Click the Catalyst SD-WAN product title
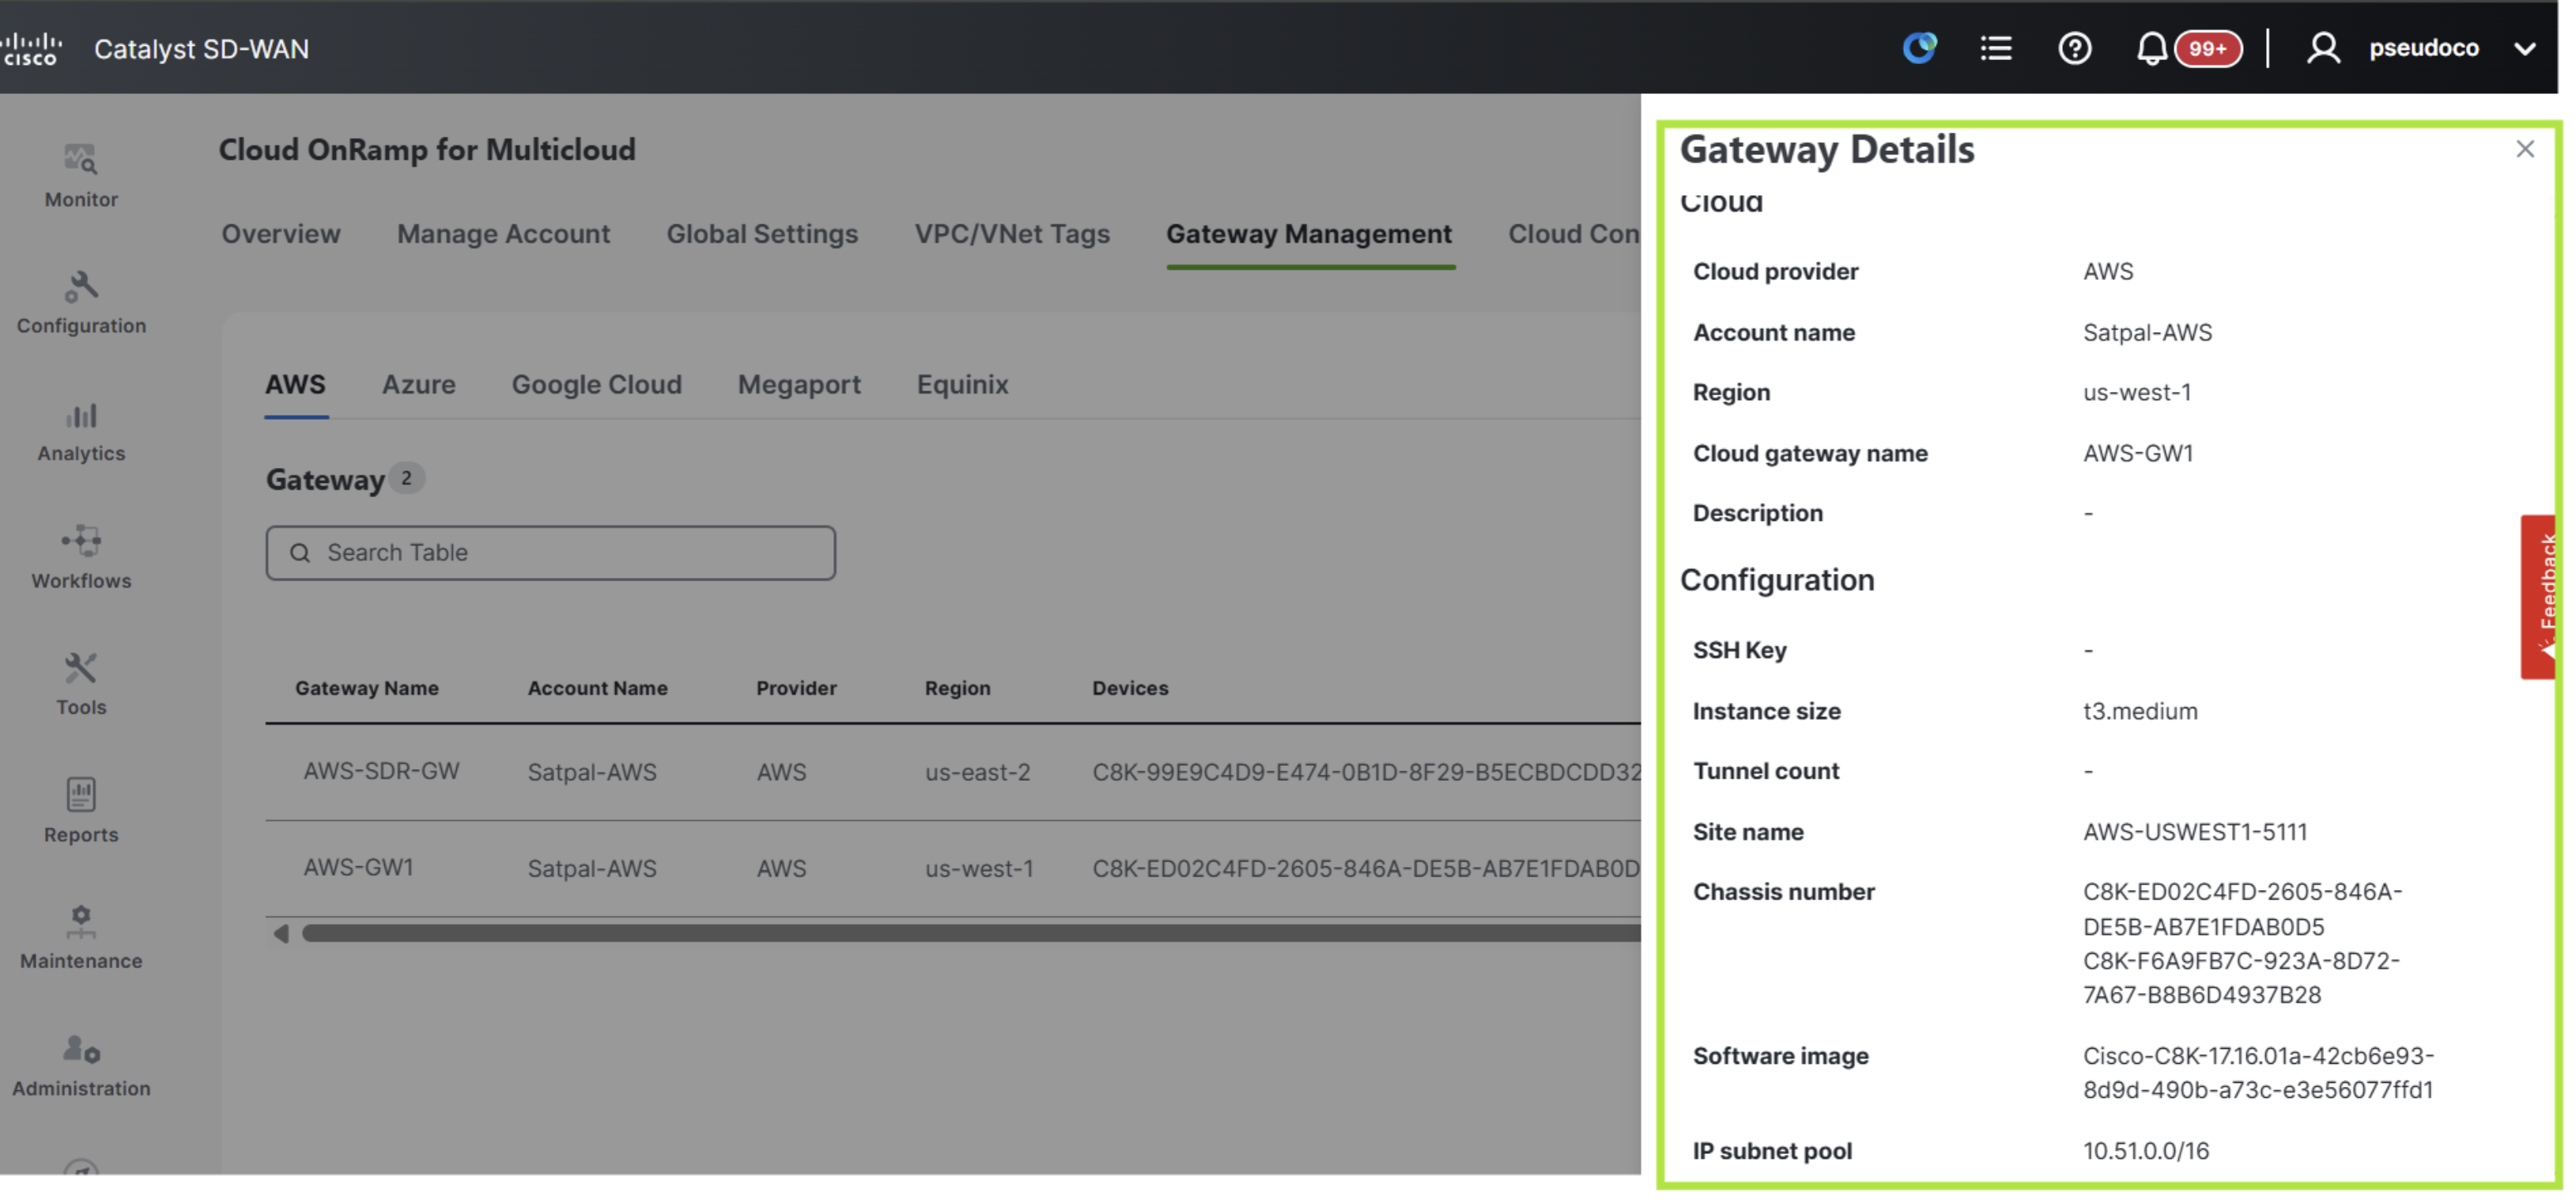Image resolution: width=2576 pixels, height=1203 pixels. pos(201,49)
